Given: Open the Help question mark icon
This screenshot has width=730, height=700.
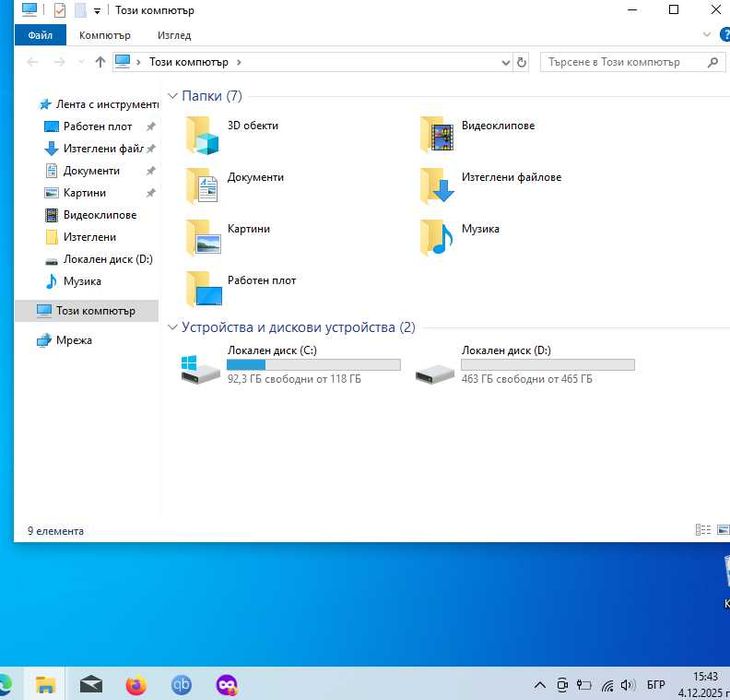Looking at the screenshot, I should pos(725,35).
